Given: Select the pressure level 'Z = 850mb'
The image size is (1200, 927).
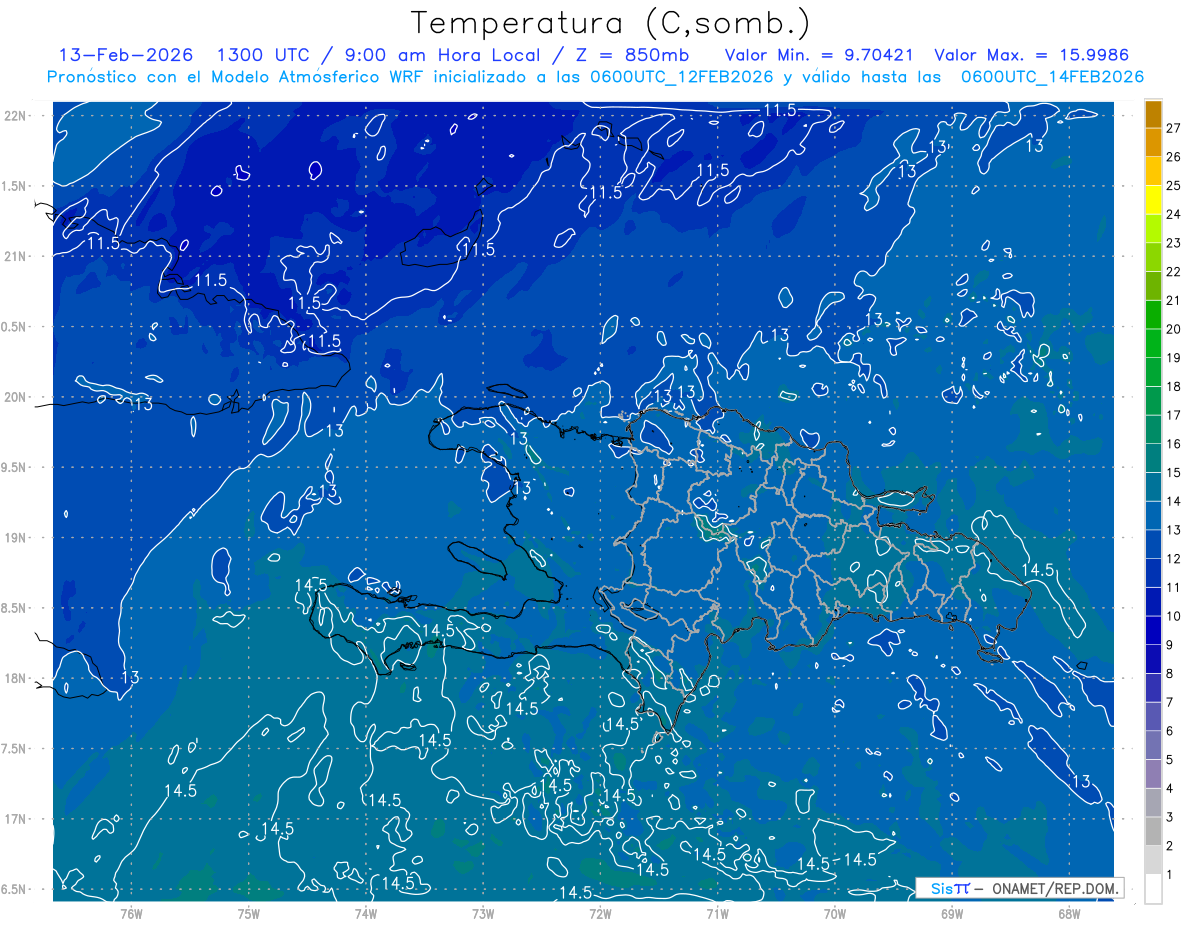Looking at the screenshot, I should [632, 55].
